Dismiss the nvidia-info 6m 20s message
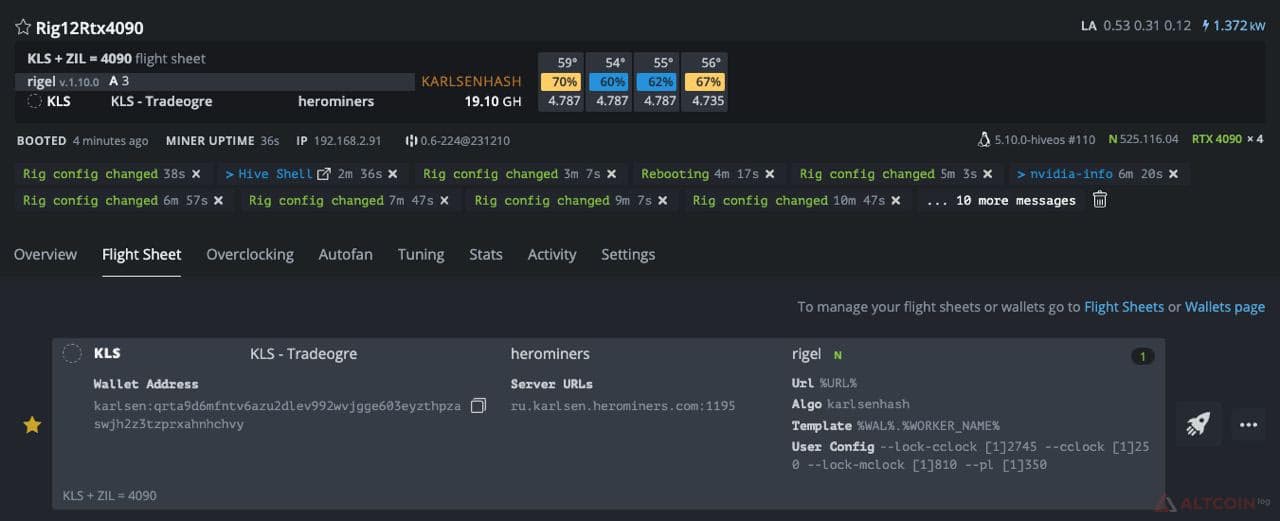 pyautogui.click(x=1173, y=174)
